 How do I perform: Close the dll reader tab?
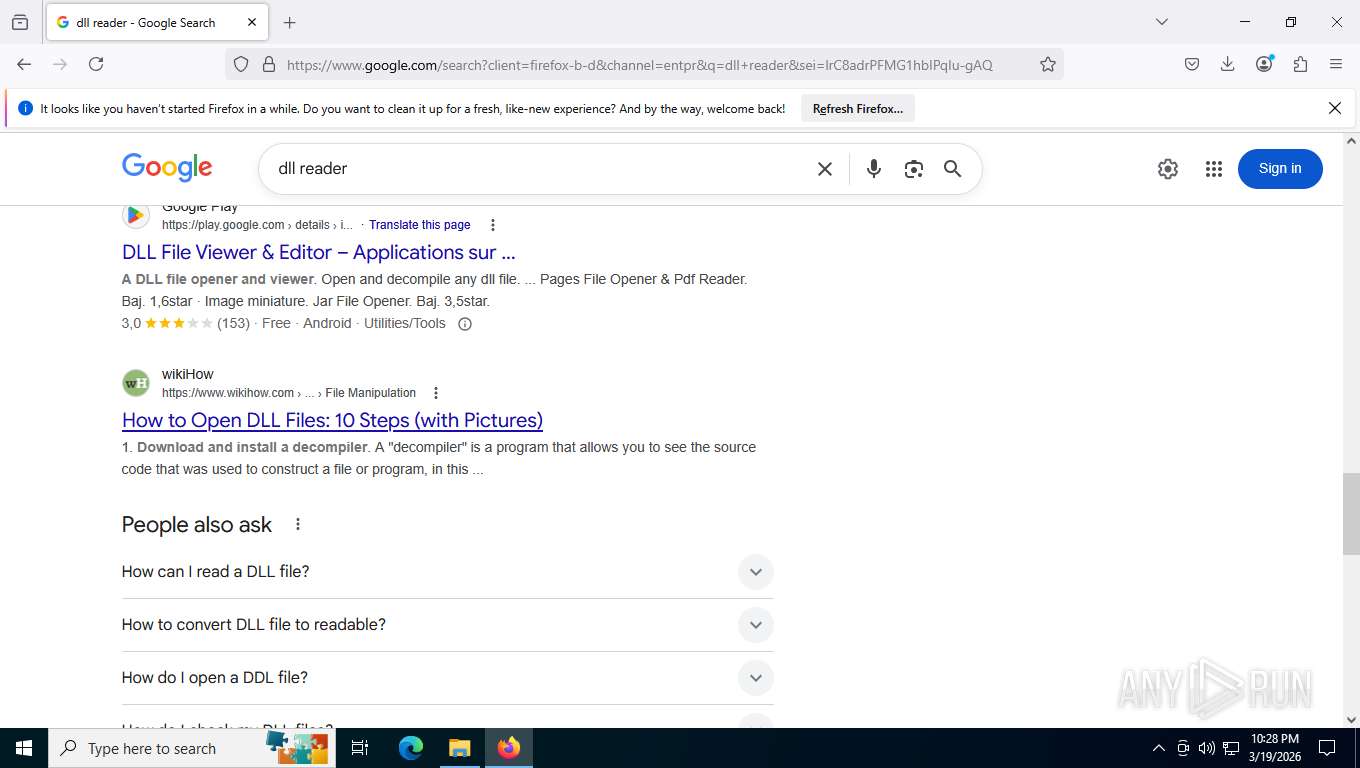[251, 22]
